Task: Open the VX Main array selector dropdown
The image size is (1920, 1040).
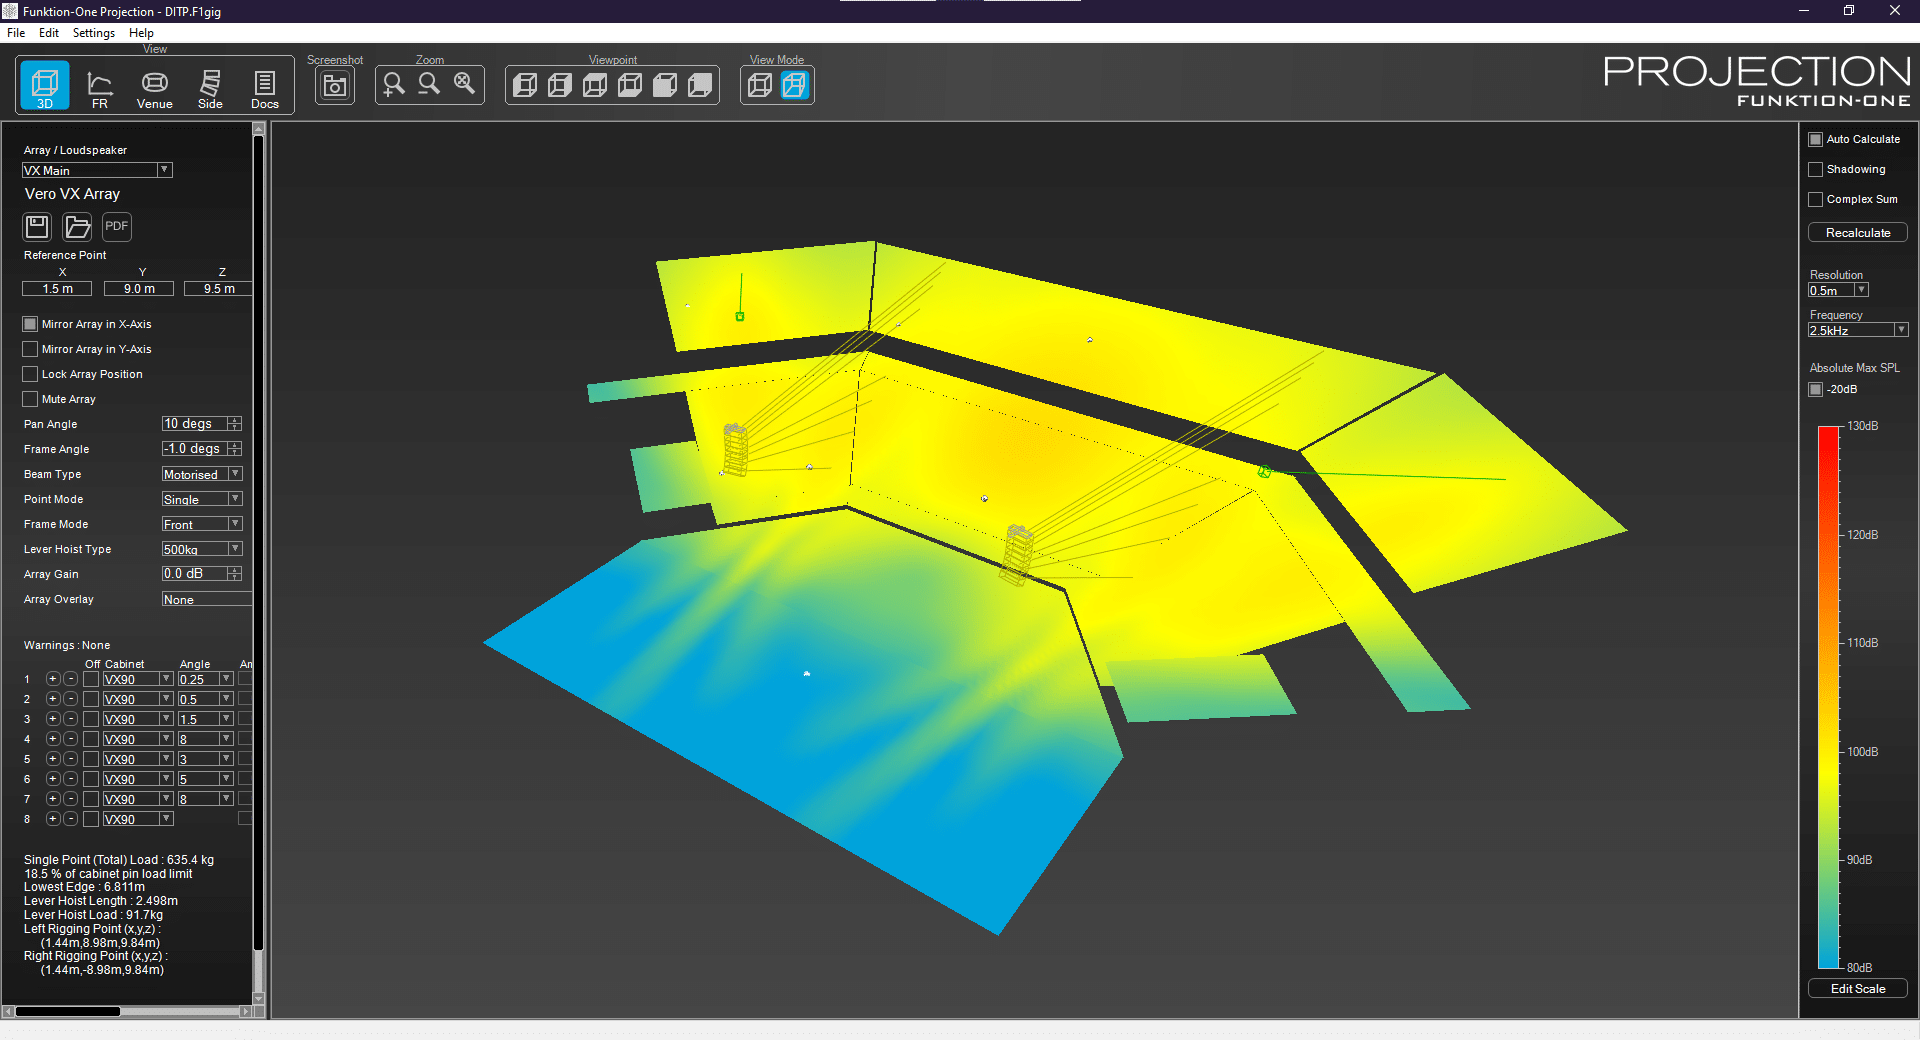Action: pyautogui.click(x=164, y=171)
